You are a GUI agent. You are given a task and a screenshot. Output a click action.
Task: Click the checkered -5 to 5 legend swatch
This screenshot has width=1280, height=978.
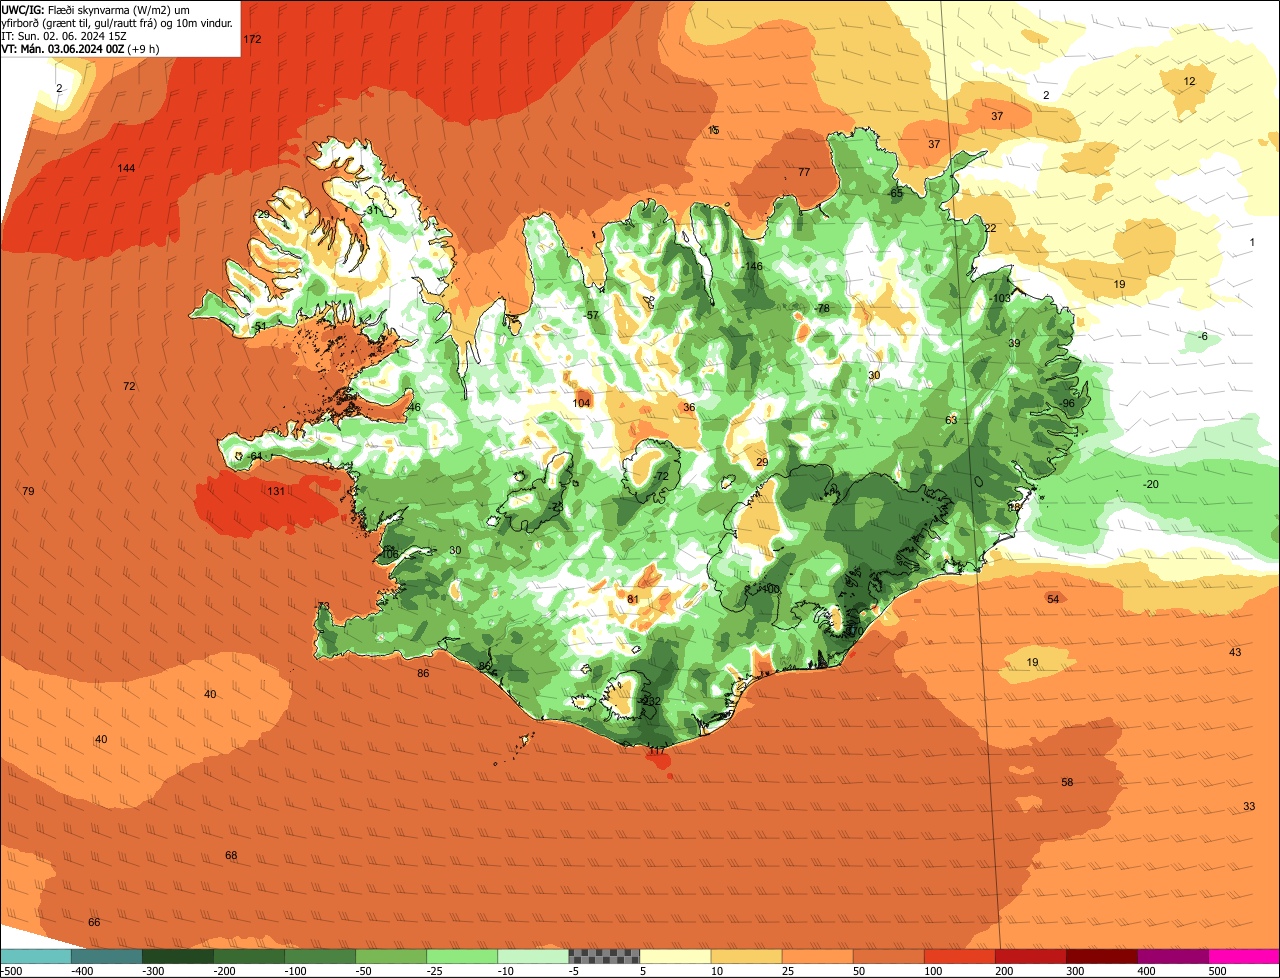604,956
